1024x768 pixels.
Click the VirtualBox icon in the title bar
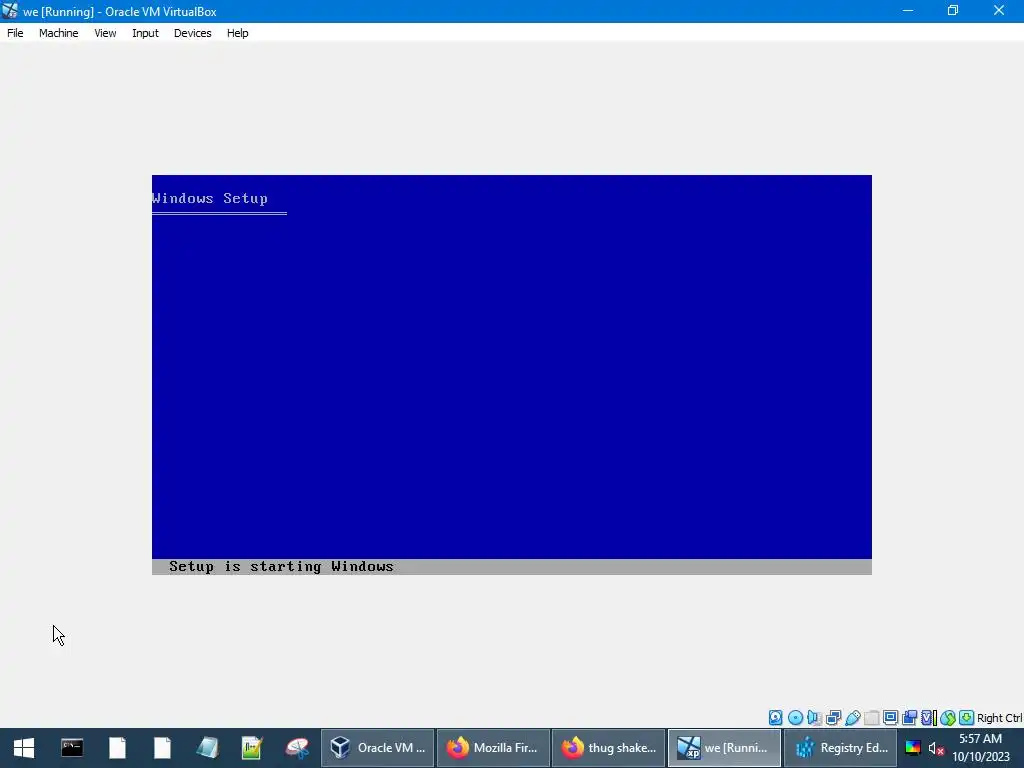10,11
